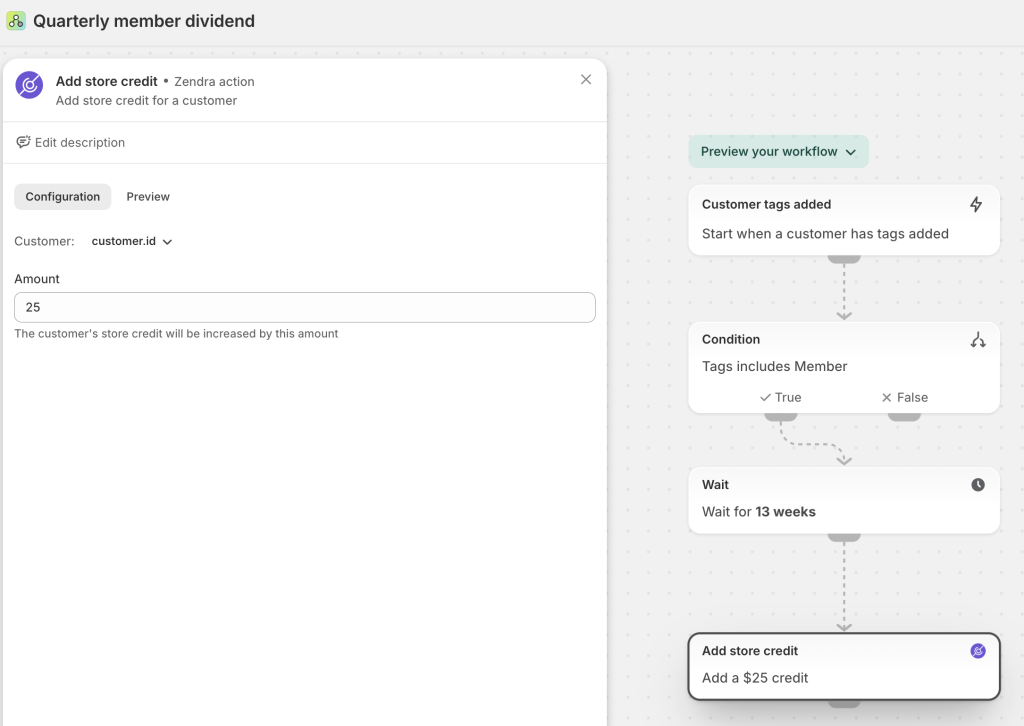Click the 'Add store credit for a customer' subtitle
This screenshot has height=726, width=1024.
click(x=146, y=101)
